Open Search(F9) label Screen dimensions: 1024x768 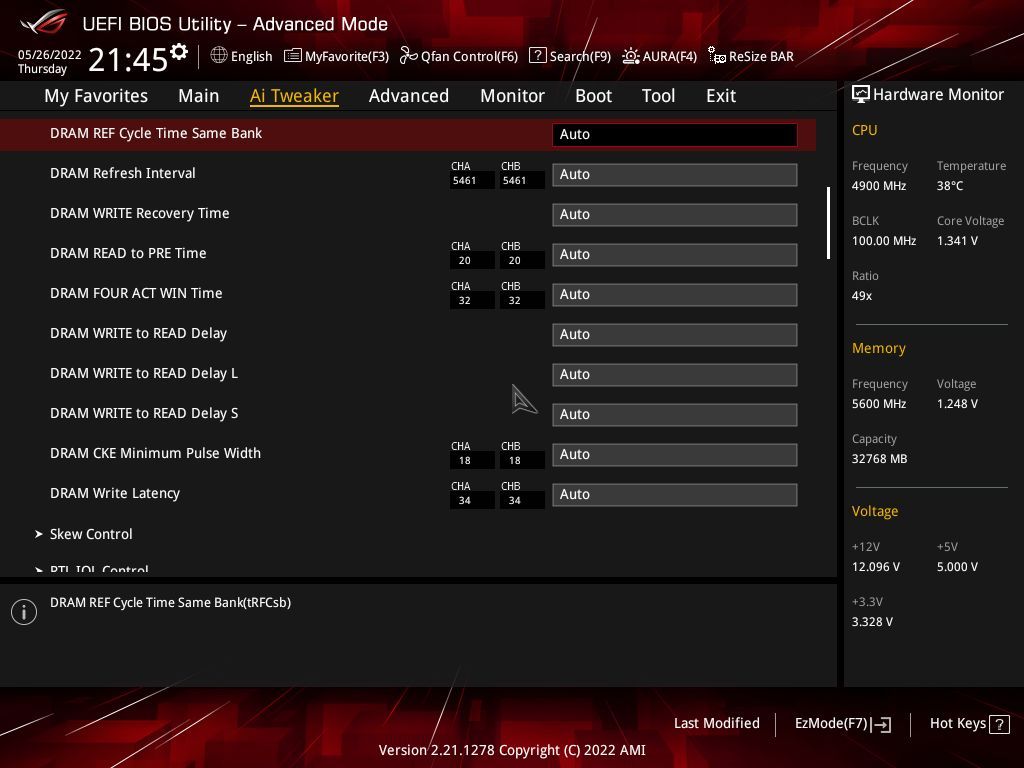581,56
